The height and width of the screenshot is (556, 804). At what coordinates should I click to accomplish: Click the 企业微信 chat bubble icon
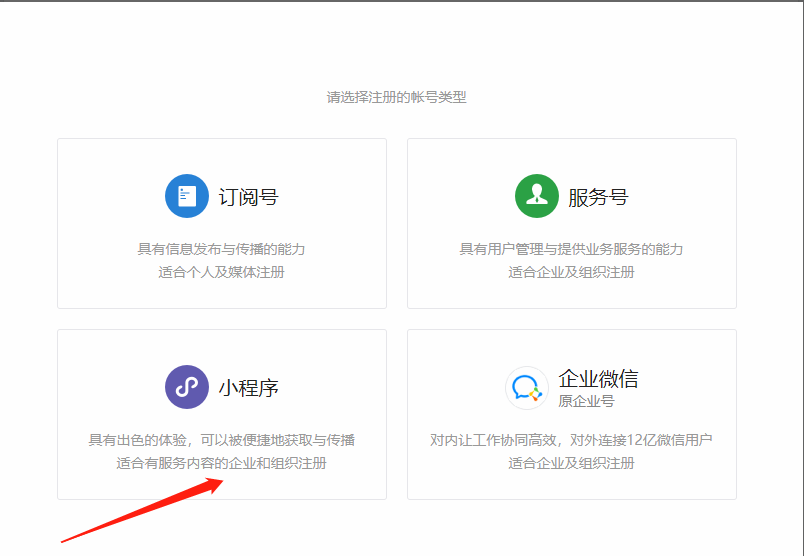pos(526,388)
